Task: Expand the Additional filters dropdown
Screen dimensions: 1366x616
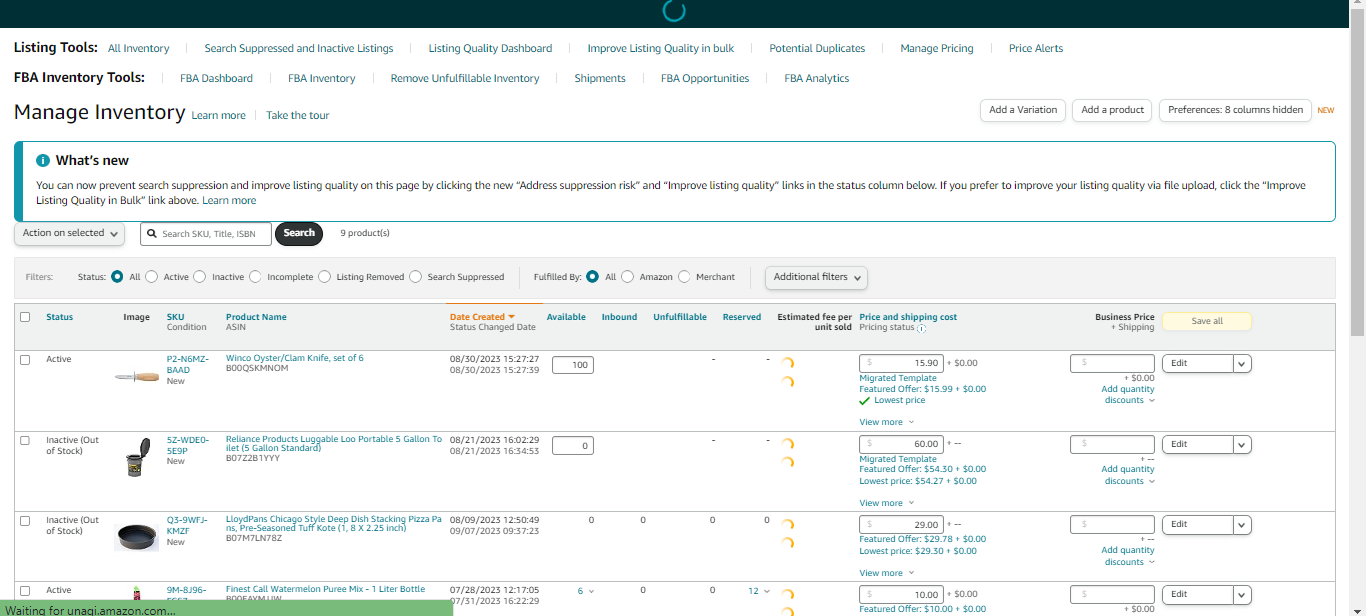Action: pyautogui.click(x=816, y=277)
